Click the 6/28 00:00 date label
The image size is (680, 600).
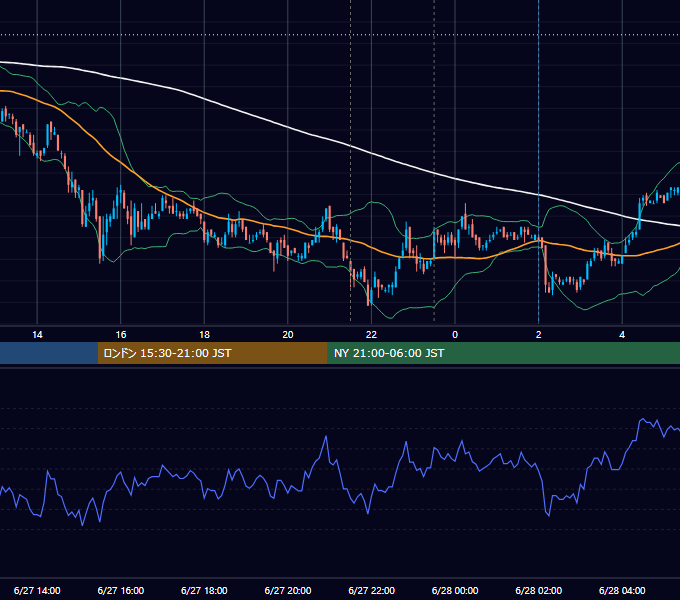point(455,590)
